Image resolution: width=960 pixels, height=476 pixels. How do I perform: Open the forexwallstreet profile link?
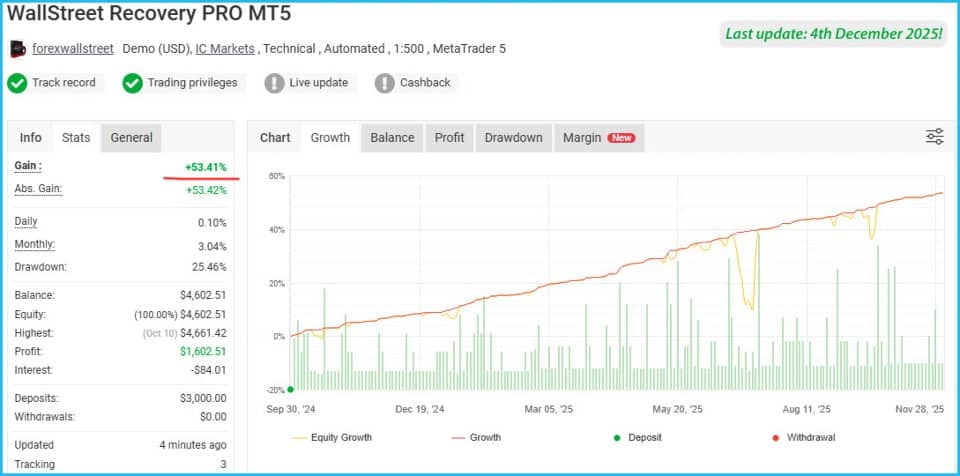tap(73, 48)
